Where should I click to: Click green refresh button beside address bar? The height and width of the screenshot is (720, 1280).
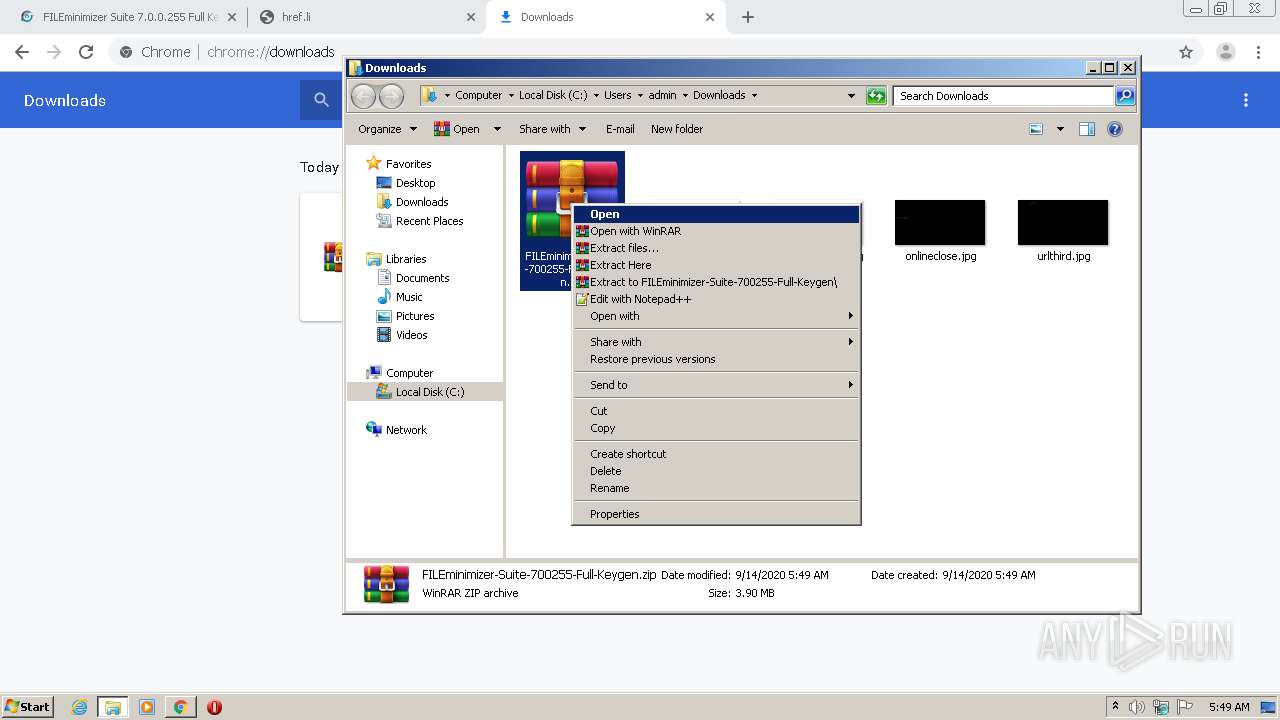tap(876, 96)
